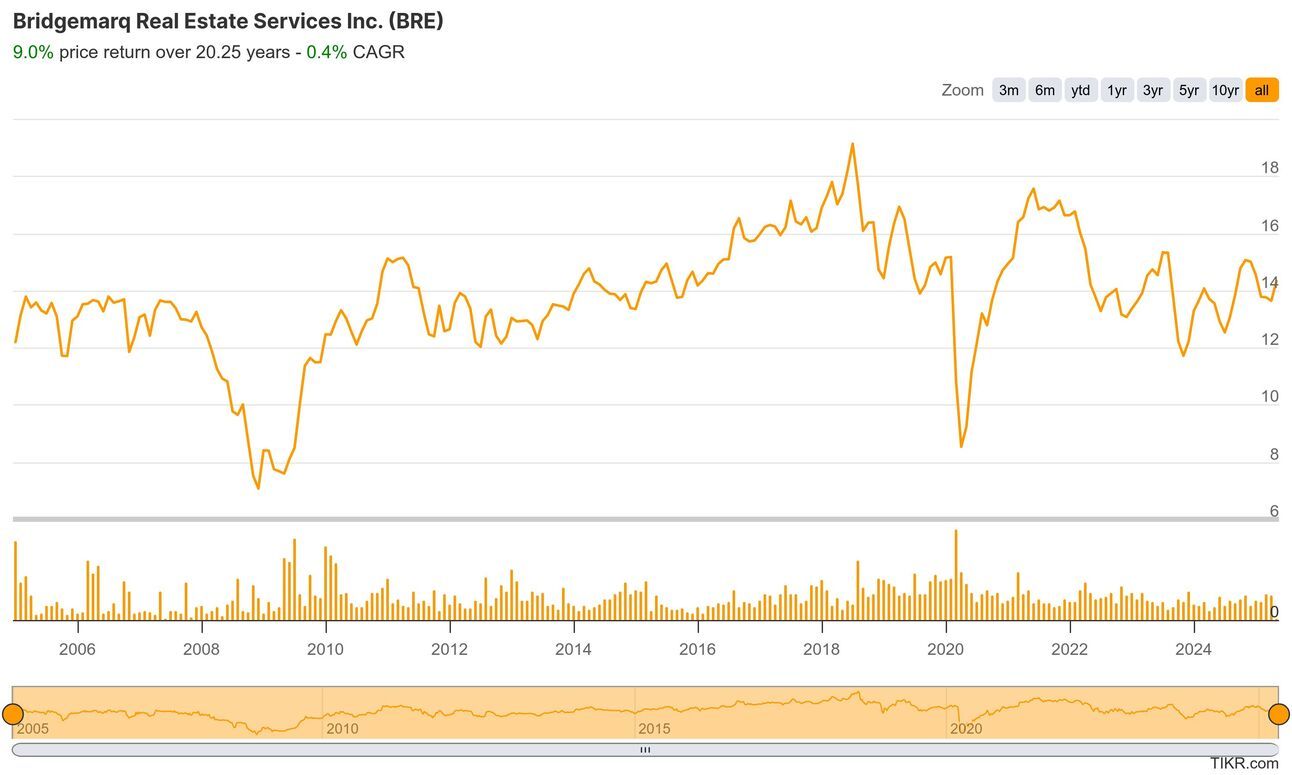This screenshot has width=1292, height=775.
Task: Click the 8 price axis label
Action: [1274, 455]
